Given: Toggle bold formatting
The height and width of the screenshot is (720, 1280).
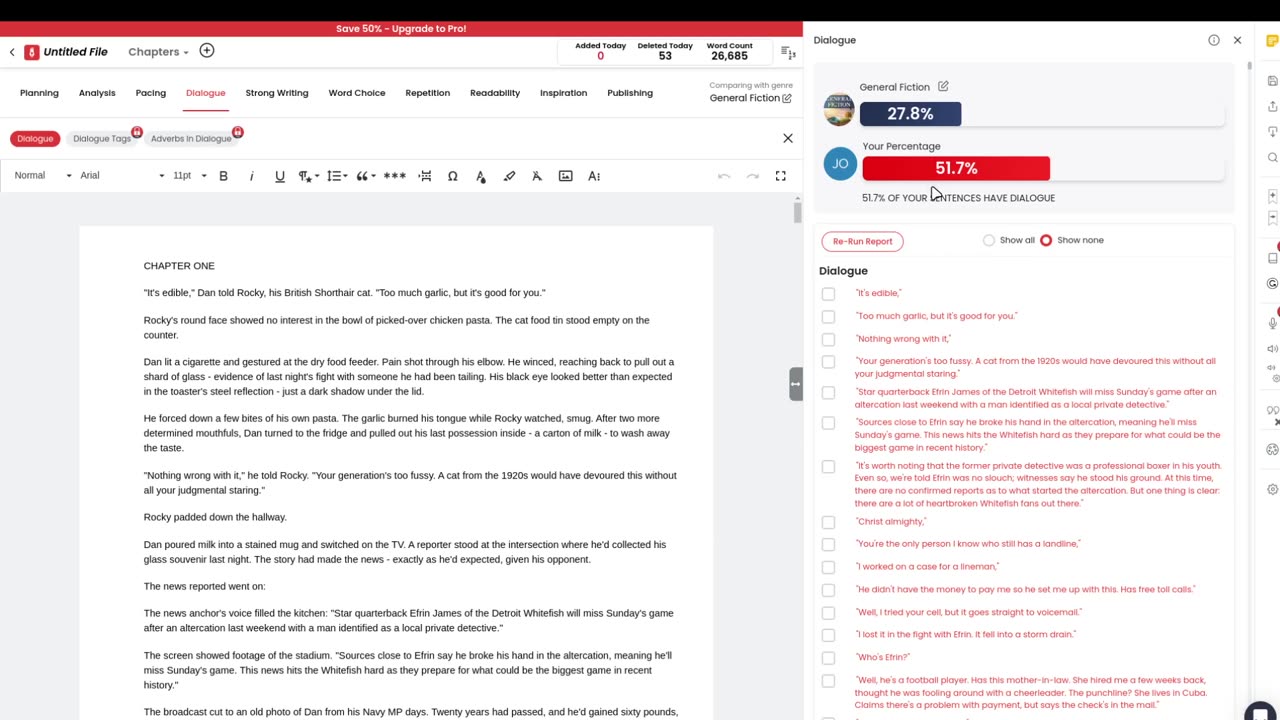Looking at the screenshot, I should [x=223, y=176].
